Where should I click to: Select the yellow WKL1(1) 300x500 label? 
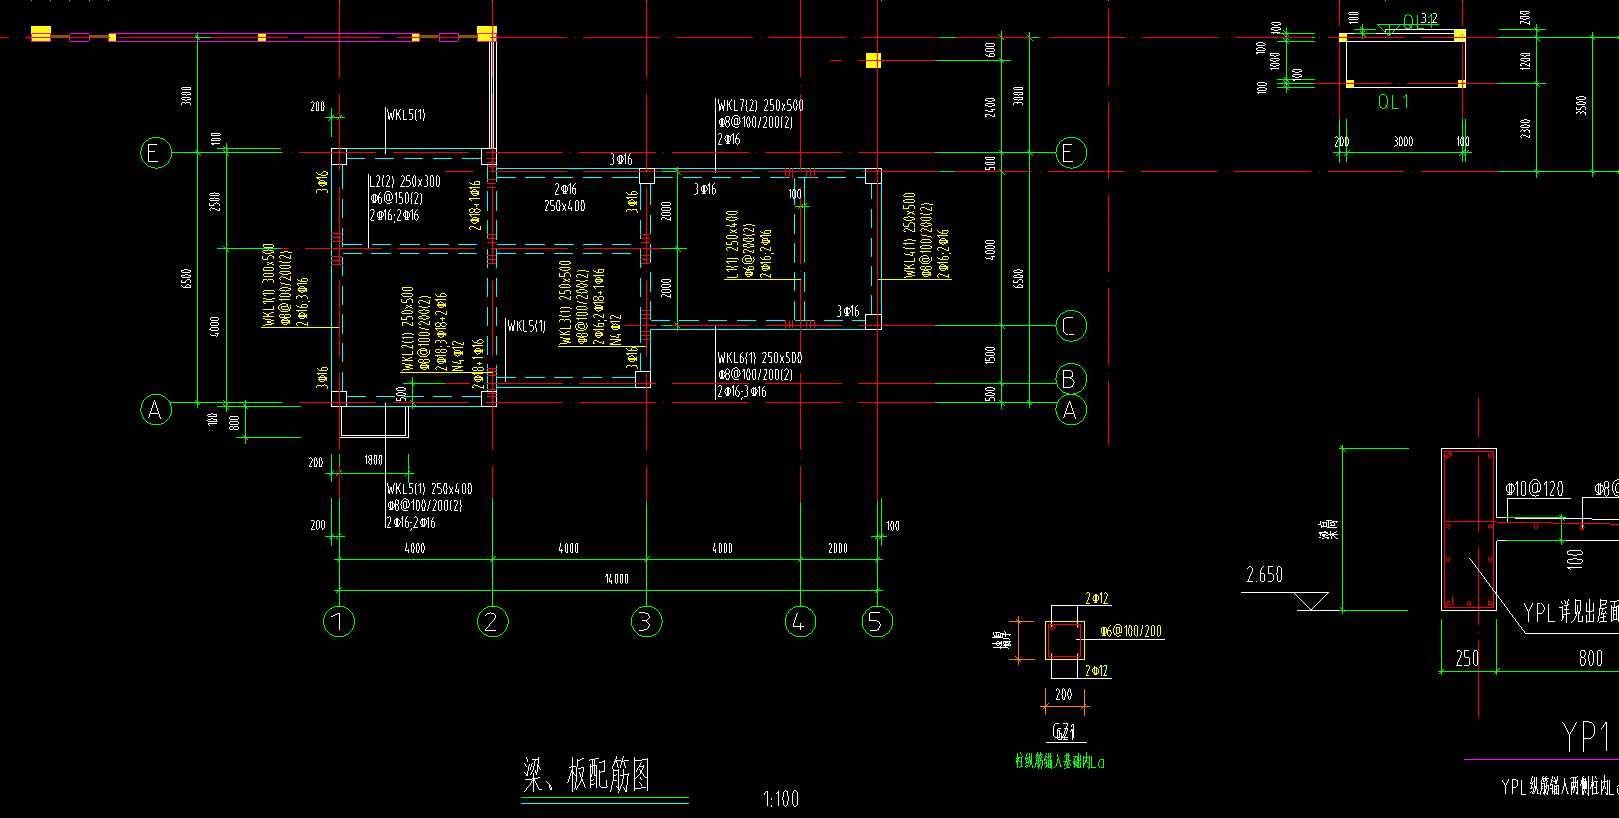click(x=269, y=284)
